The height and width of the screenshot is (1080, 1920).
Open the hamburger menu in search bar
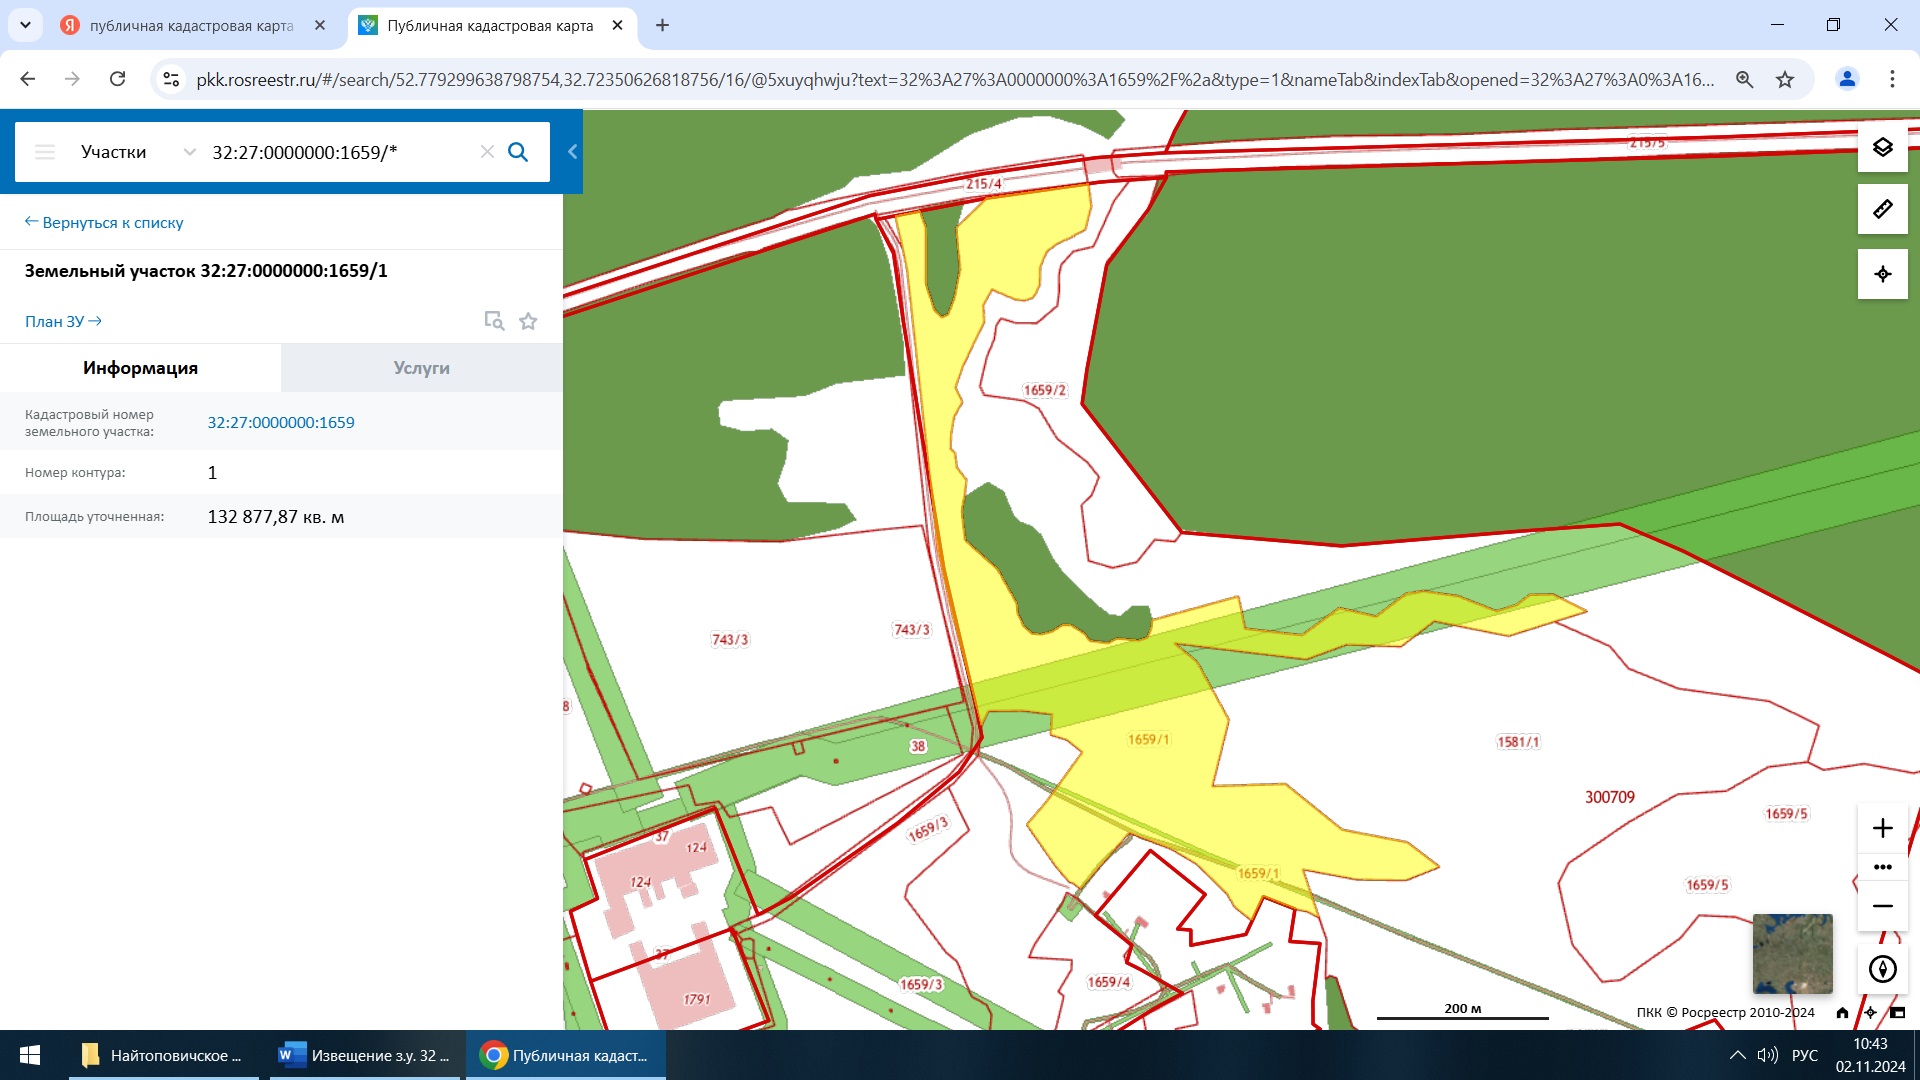tap(45, 152)
